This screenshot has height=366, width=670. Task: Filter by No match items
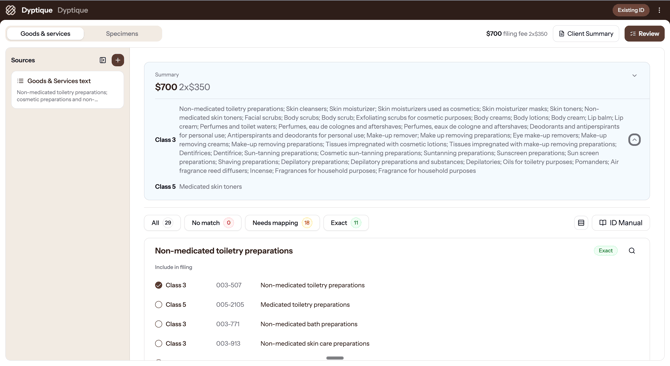pos(213,223)
